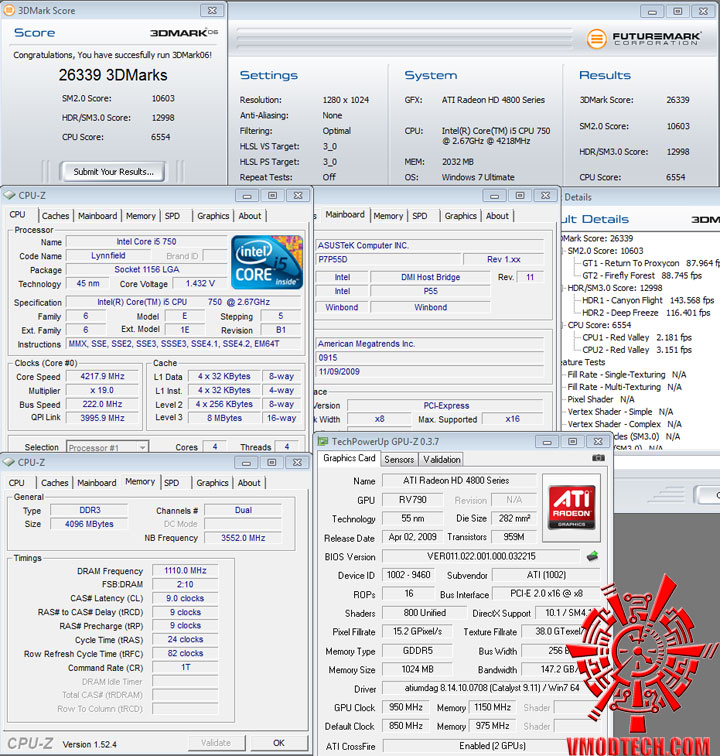Select Pixel Shader N/A tree row

click(x=600, y=399)
